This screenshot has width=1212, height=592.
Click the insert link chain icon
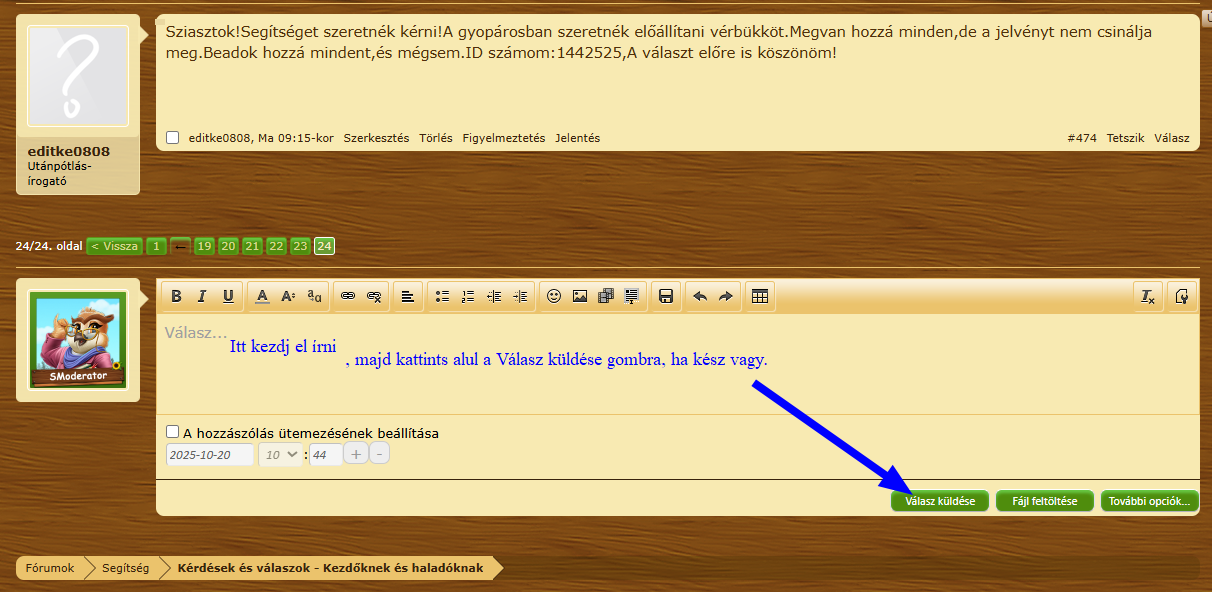tap(348, 296)
